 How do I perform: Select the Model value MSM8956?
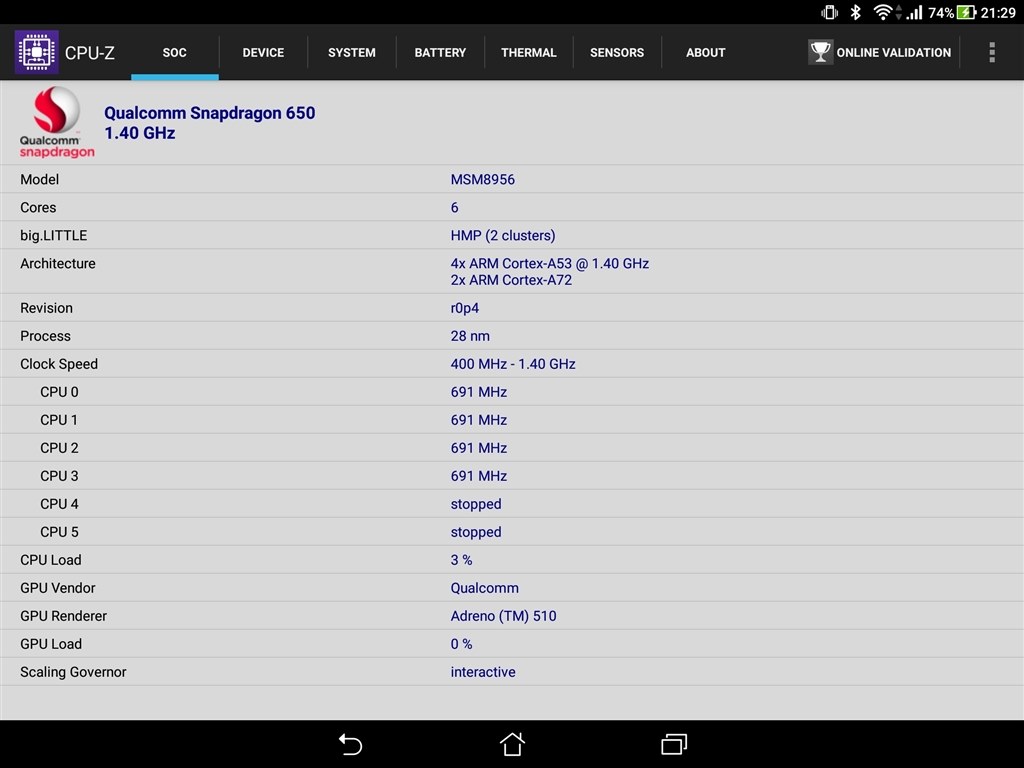click(x=483, y=180)
